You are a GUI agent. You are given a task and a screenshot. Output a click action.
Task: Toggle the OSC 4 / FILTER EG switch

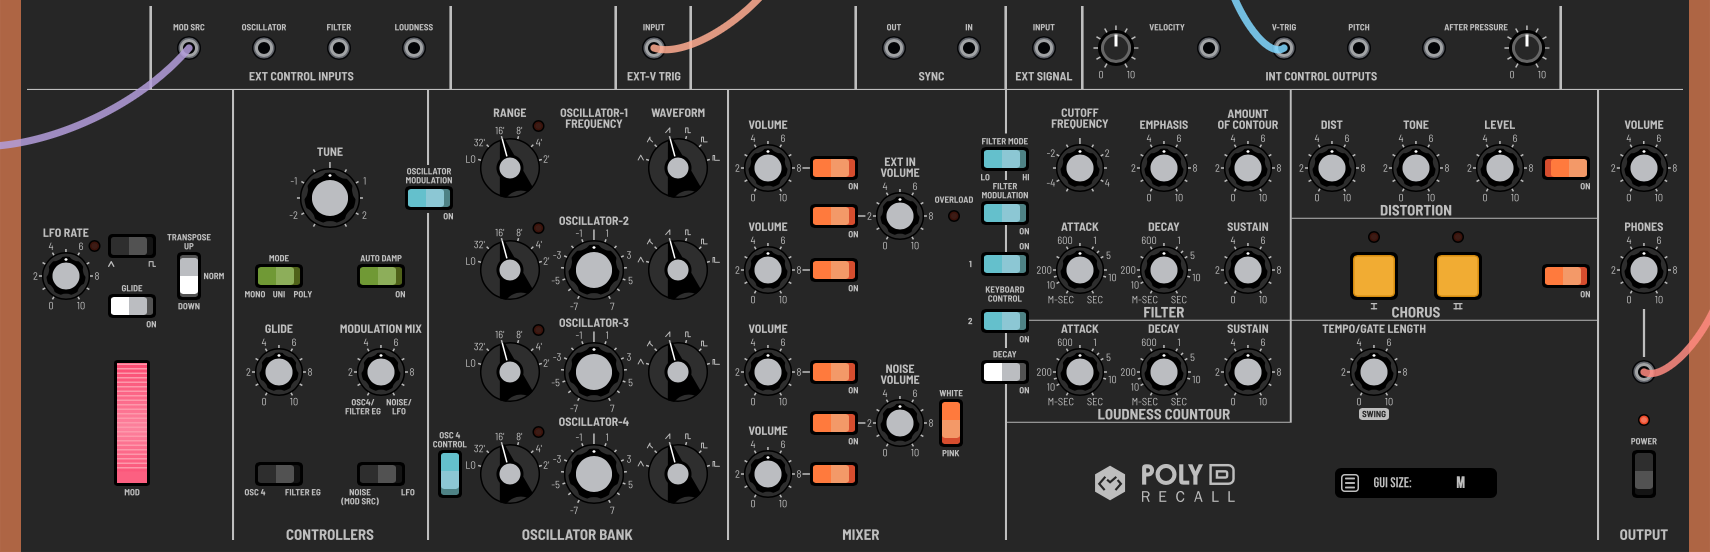[279, 474]
